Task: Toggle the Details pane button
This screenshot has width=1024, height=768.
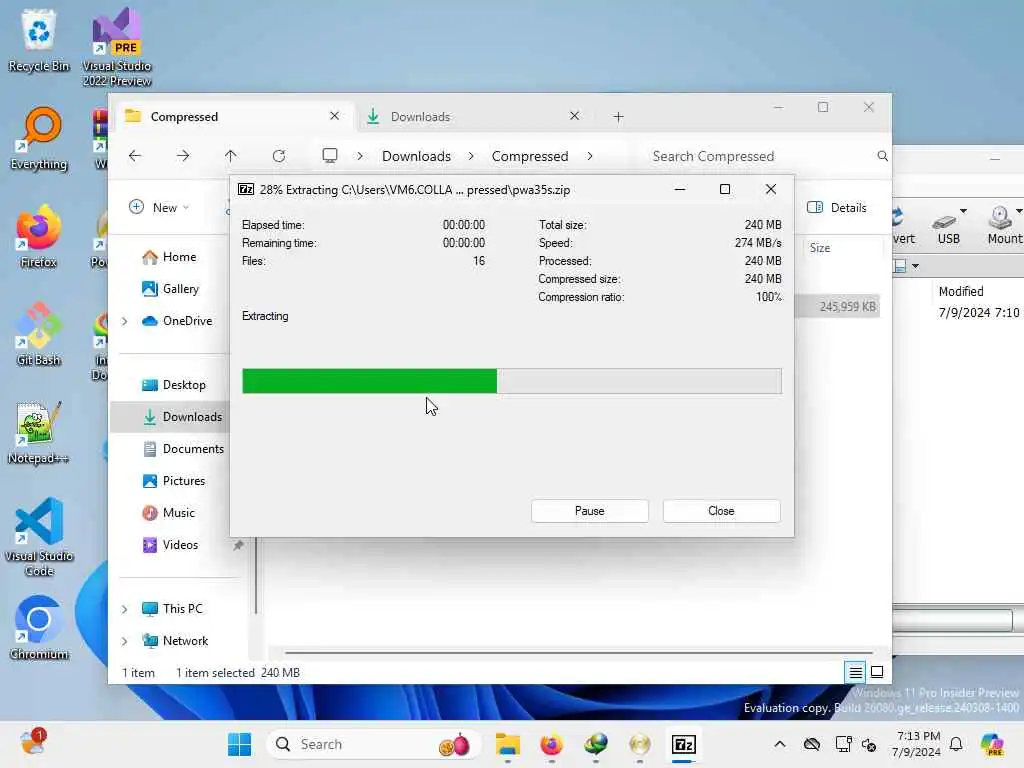Action: click(837, 208)
